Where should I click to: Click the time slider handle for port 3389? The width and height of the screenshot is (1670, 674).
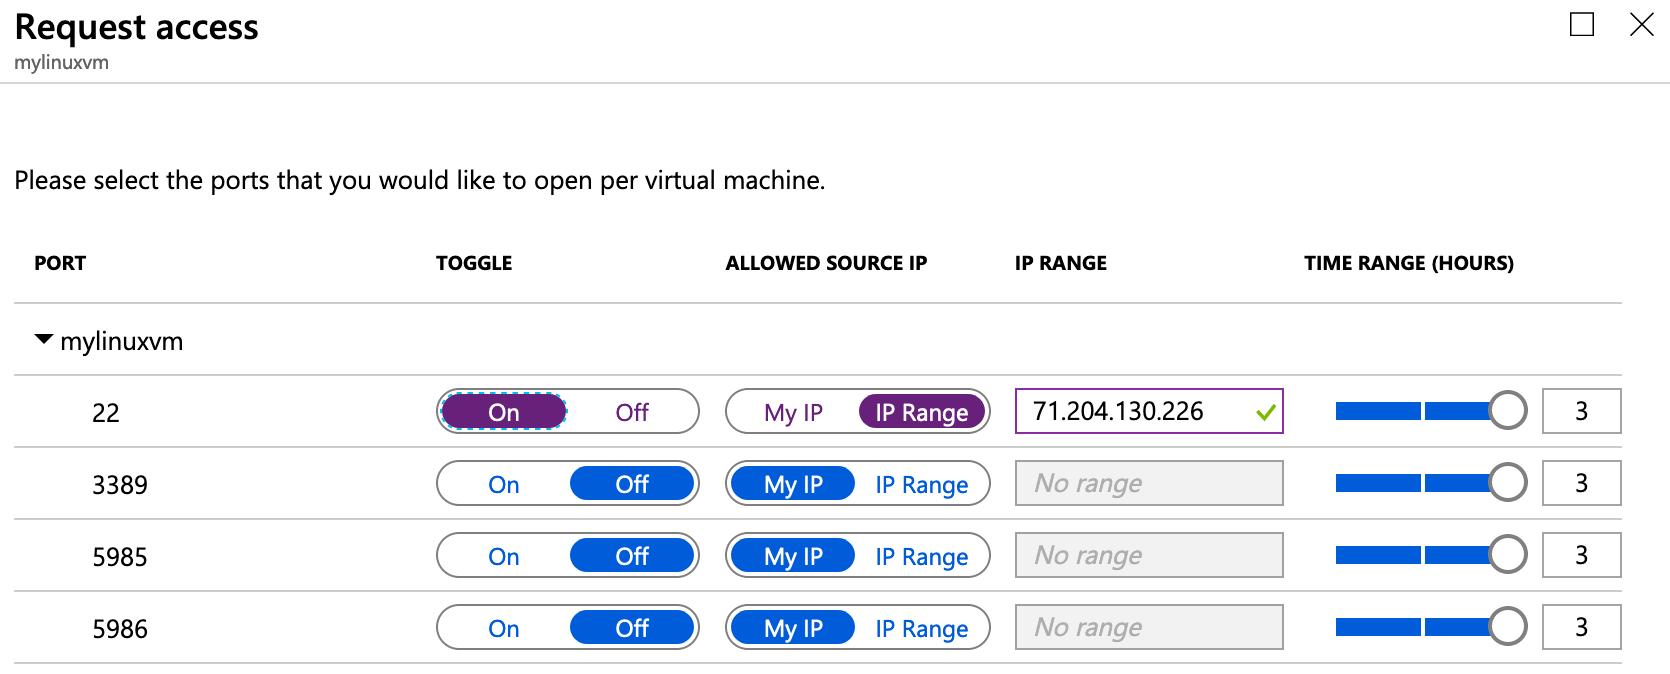coord(1508,482)
